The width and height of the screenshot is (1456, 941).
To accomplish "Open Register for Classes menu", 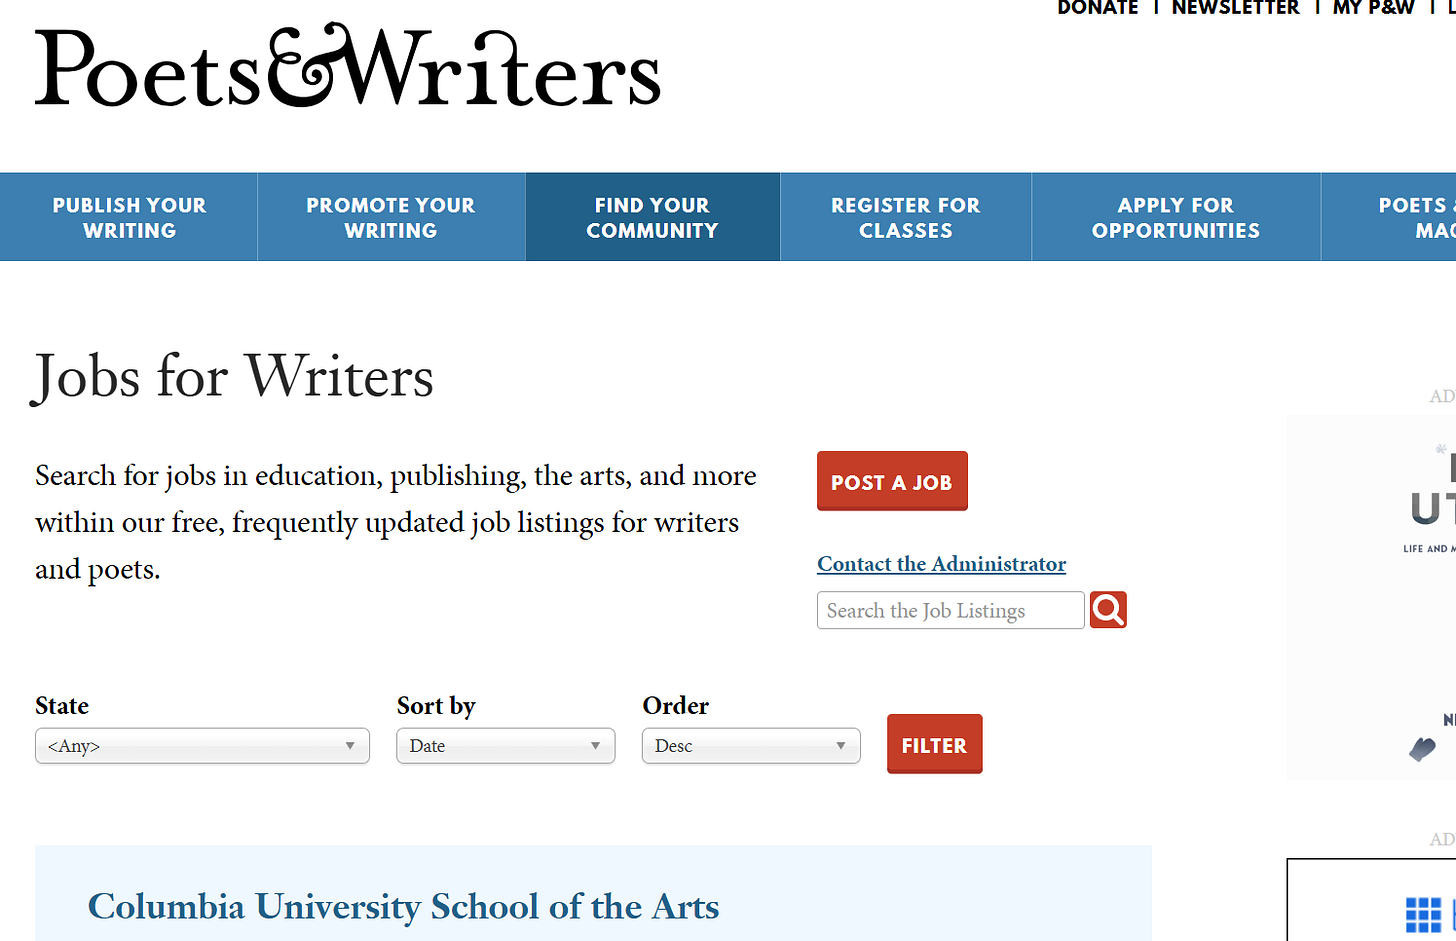I will pos(905,217).
